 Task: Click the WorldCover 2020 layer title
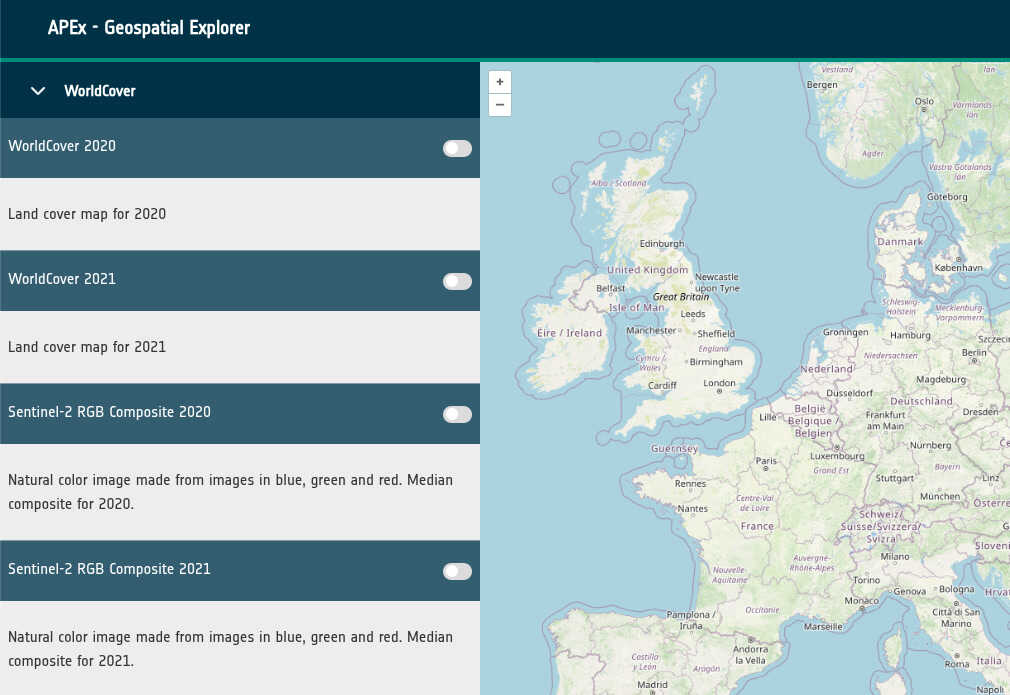pos(62,146)
